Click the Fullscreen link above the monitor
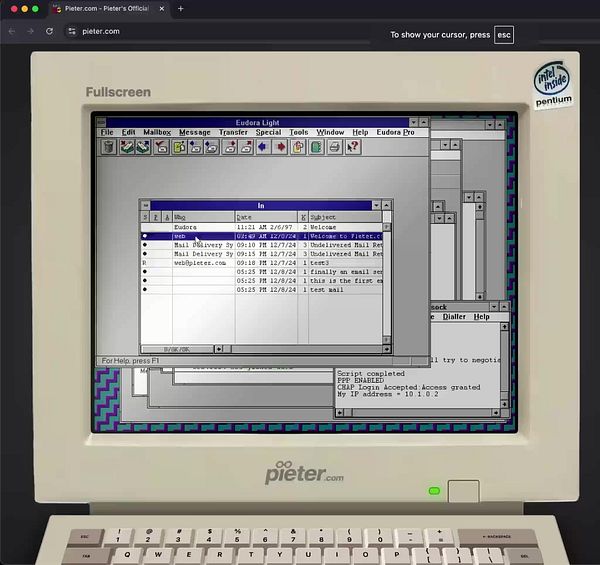The width and height of the screenshot is (600, 565). coord(118,92)
